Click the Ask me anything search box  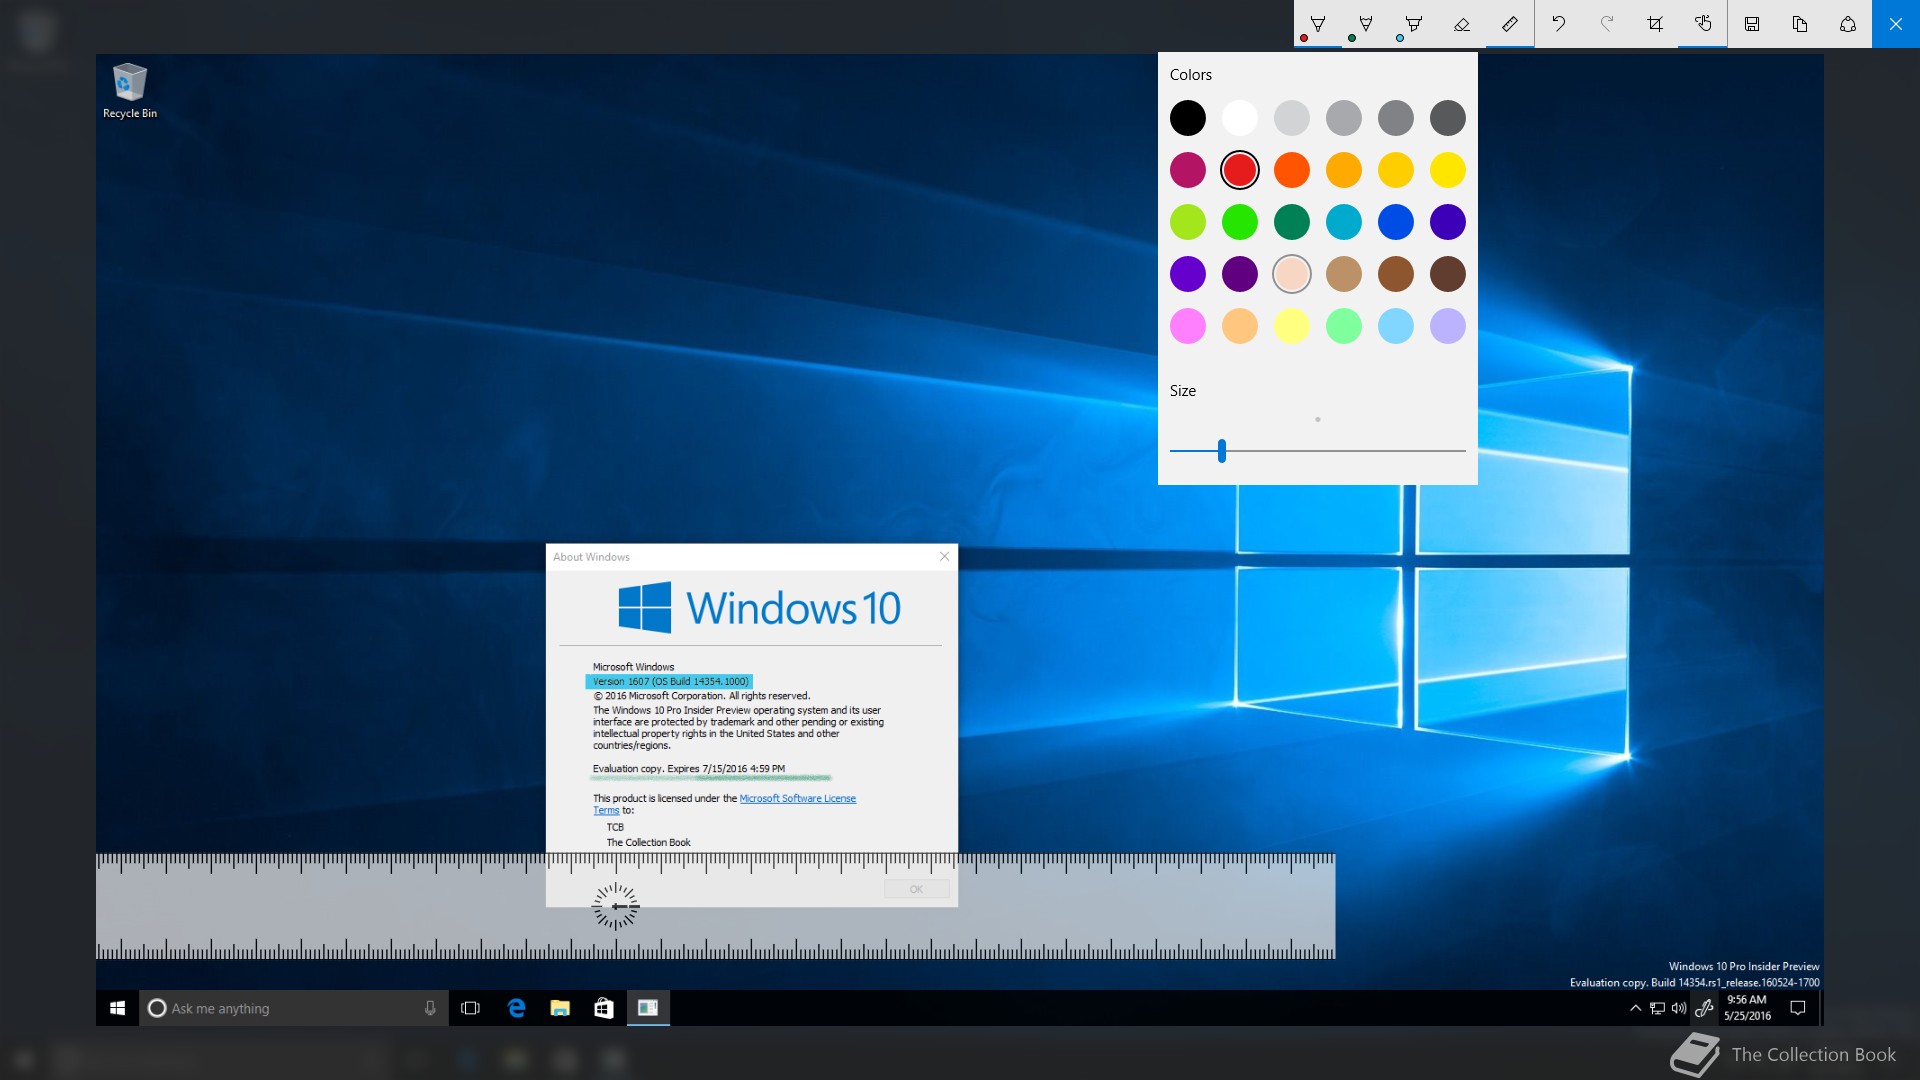click(293, 1008)
